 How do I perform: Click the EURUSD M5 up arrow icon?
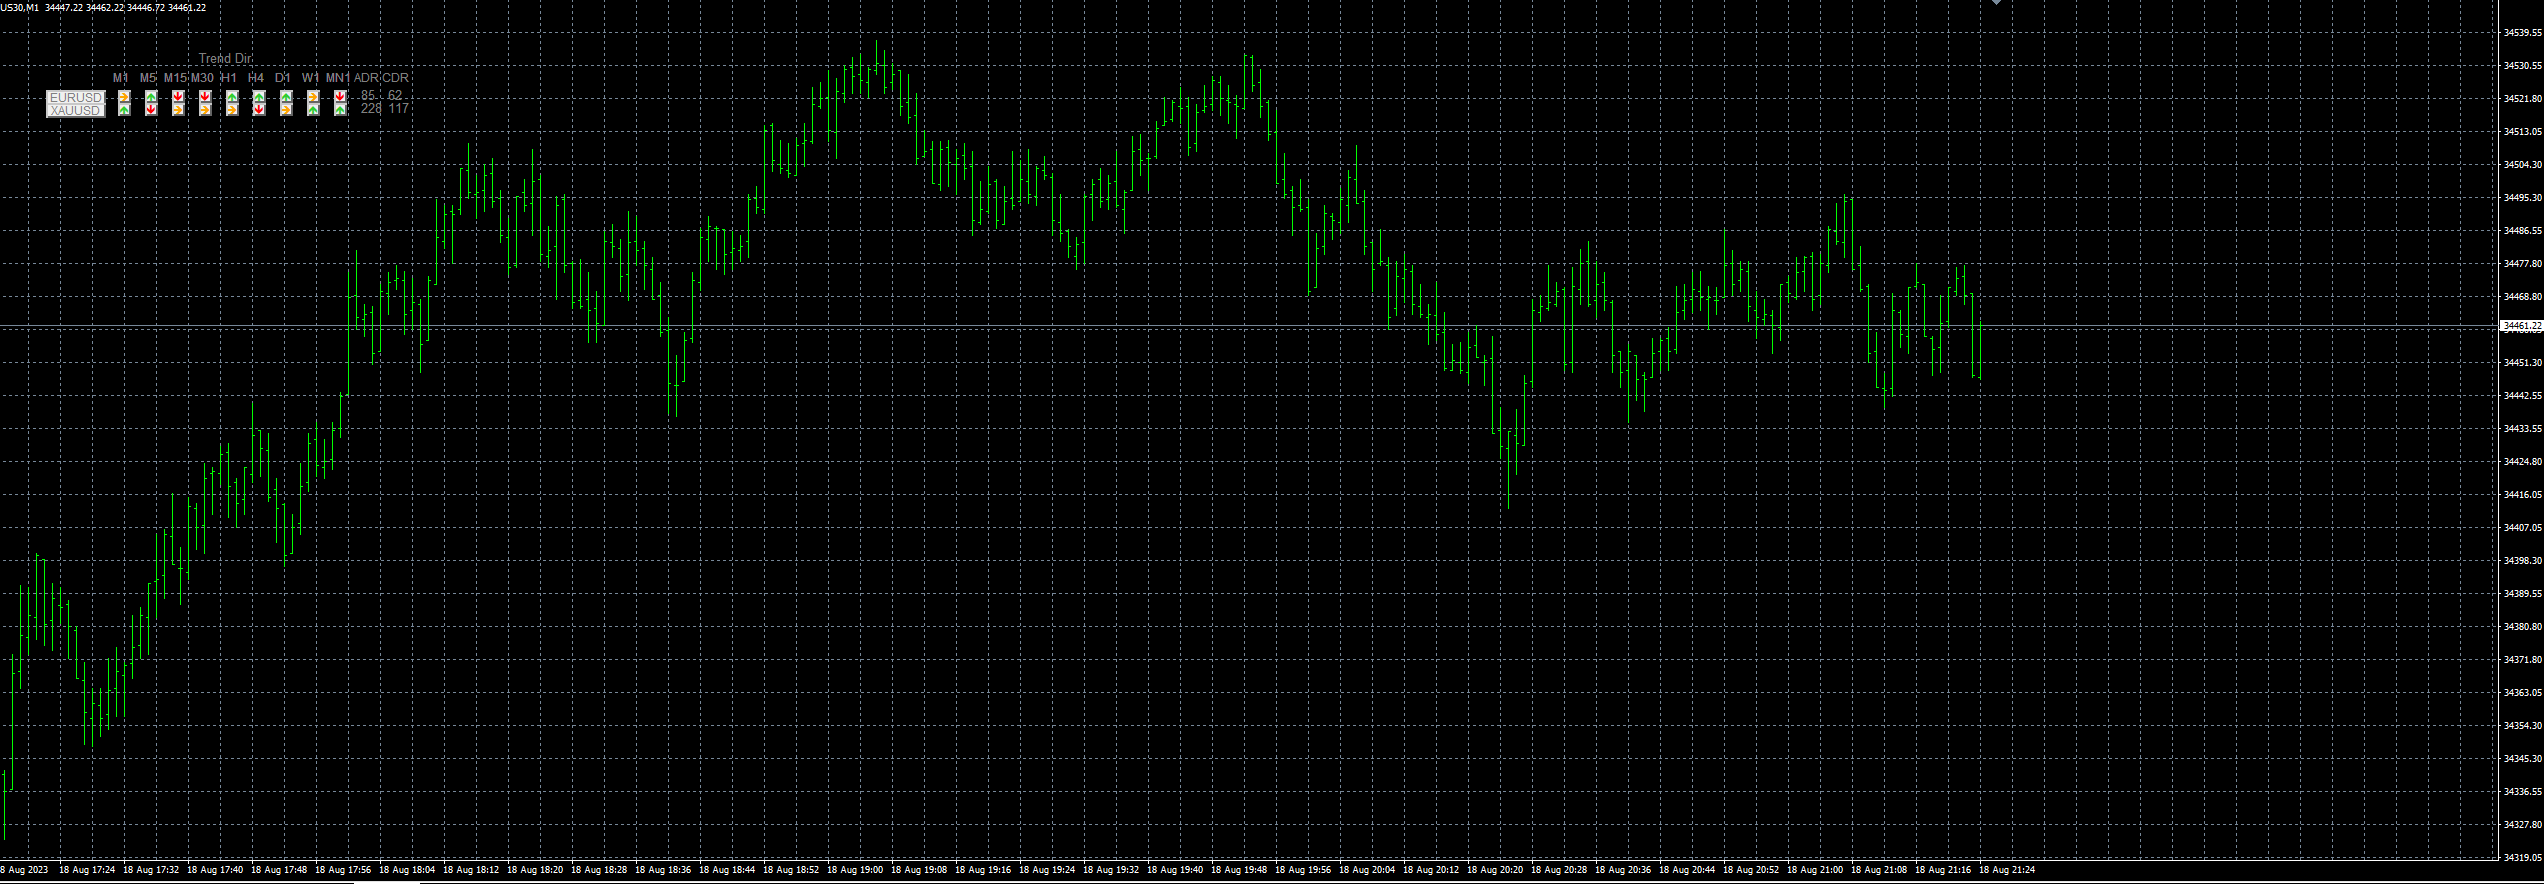pyautogui.click(x=151, y=97)
